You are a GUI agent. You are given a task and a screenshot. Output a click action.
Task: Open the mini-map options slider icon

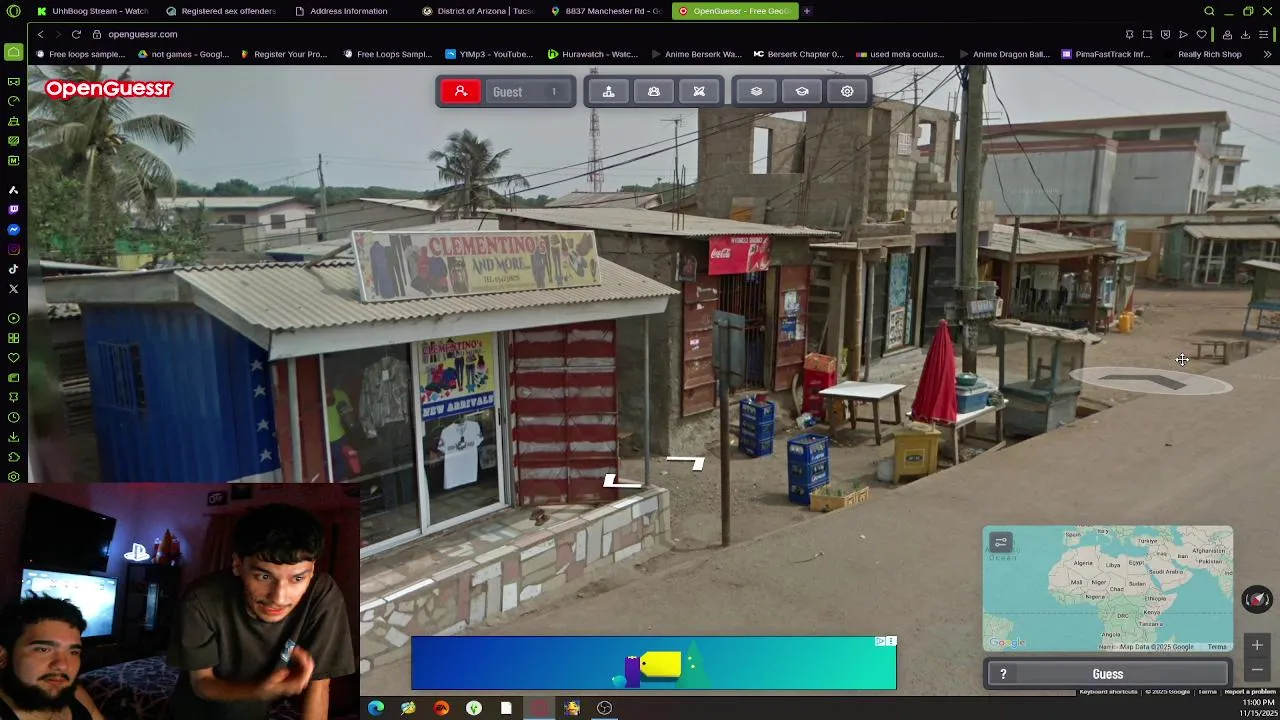tap(1001, 542)
